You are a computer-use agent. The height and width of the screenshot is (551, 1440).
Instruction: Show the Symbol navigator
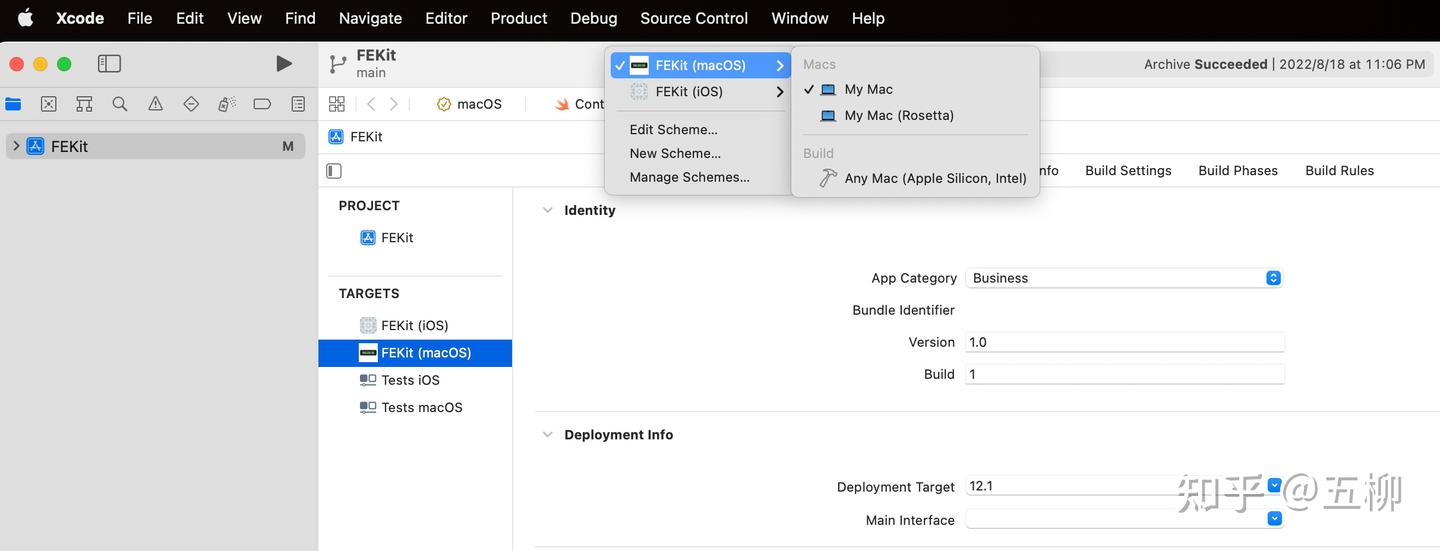point(84,104)
